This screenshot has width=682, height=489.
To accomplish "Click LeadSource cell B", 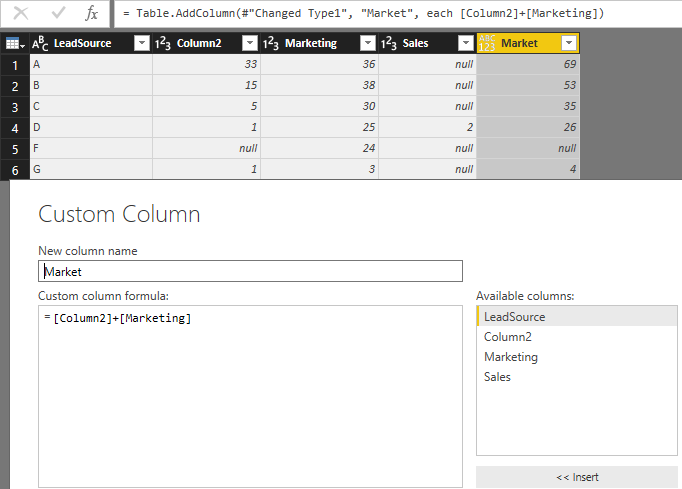I will [x=91, y=85].
